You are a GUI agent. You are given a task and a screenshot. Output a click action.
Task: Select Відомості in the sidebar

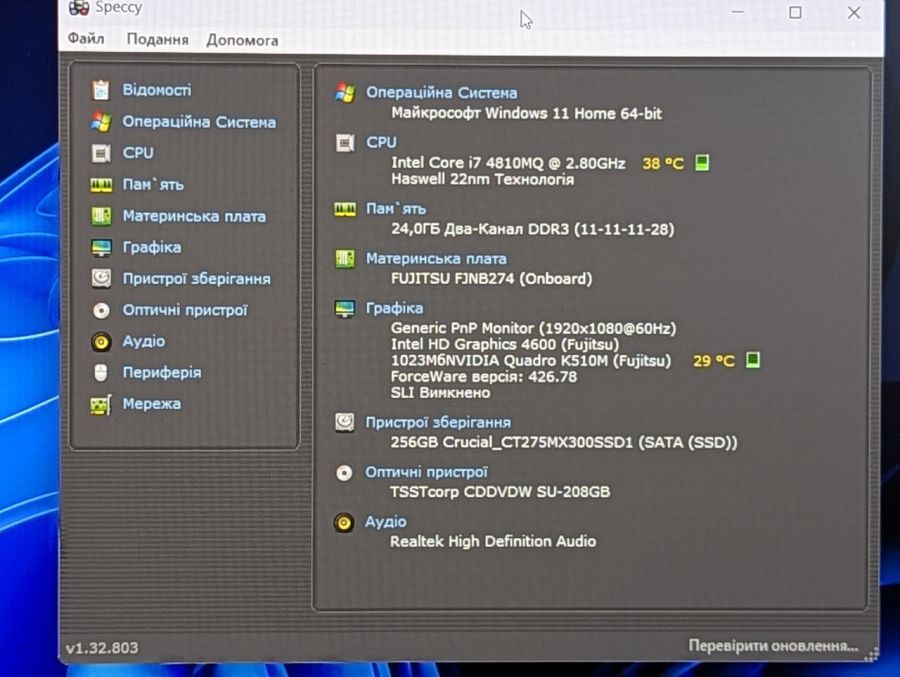click(157, 90)
